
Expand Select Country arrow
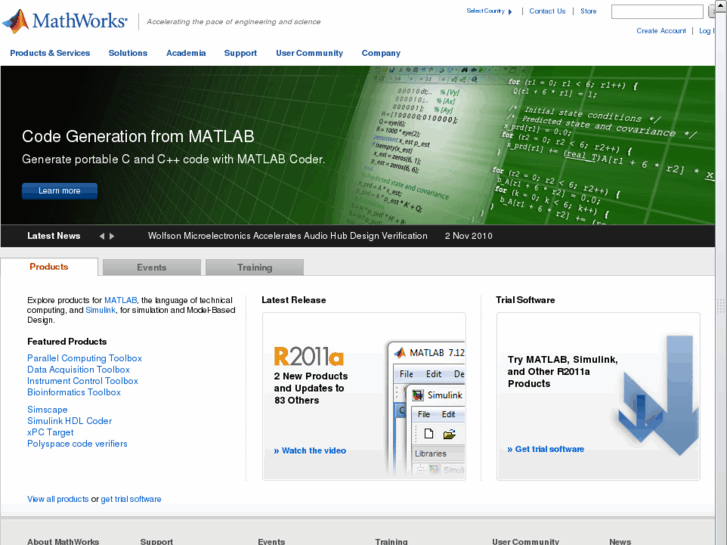[x=510, y=12]
